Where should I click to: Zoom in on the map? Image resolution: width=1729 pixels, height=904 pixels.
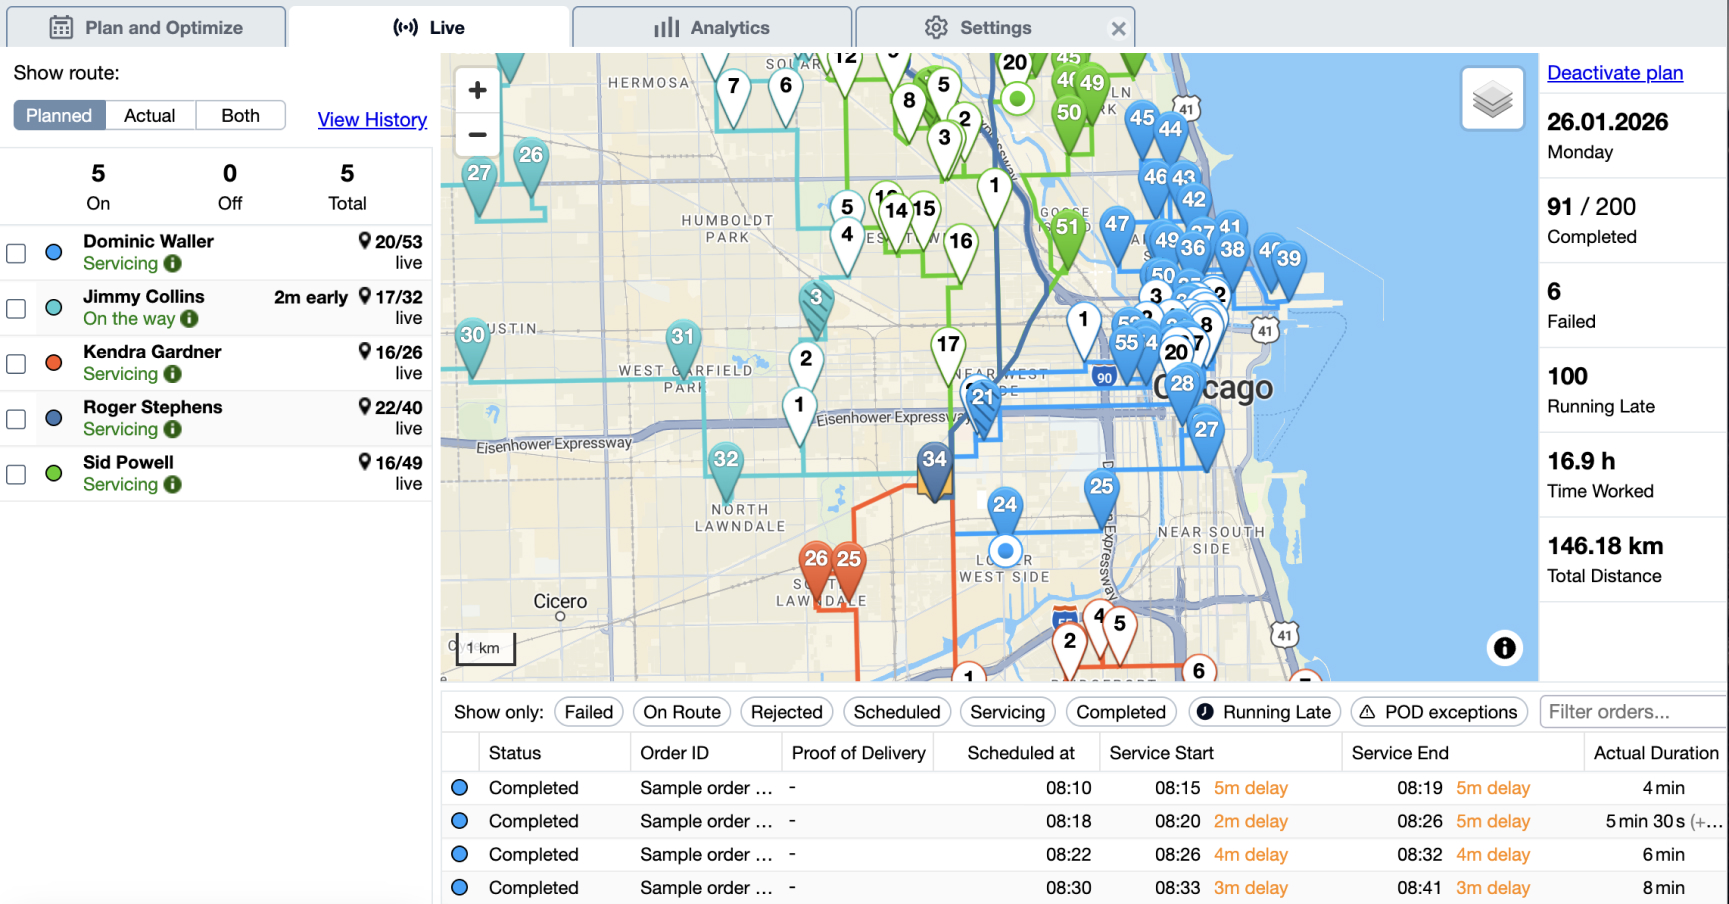coord(477,90)
